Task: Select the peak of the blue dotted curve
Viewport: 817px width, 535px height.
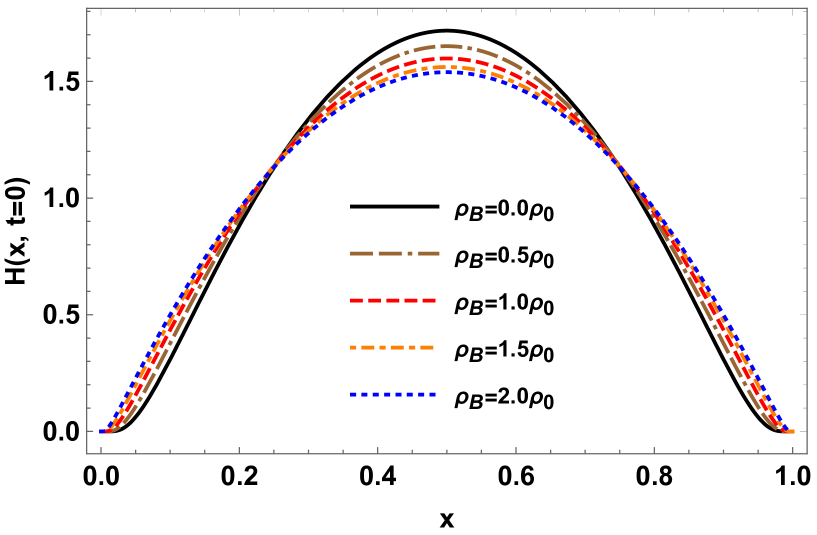Action: point(447,73)
